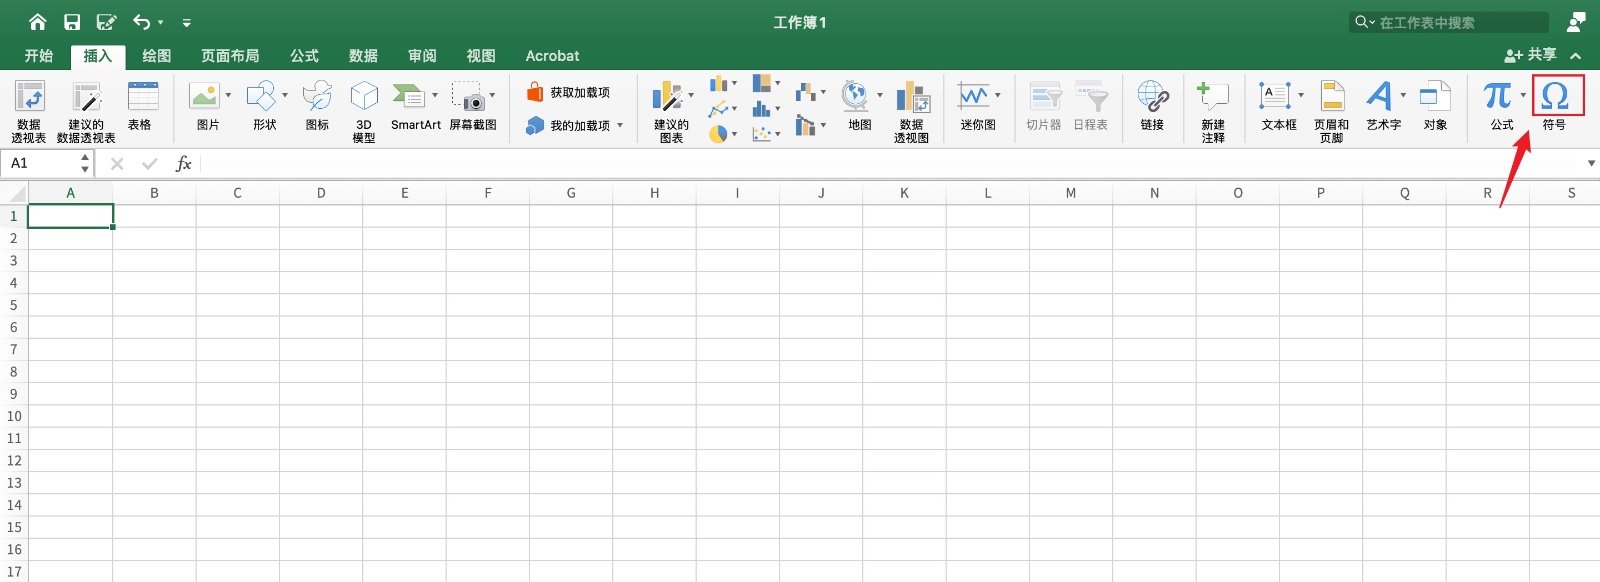Insert a PivotTable (数据透视表)
Image resolution: width=1600 pixels, height=582 pixels.
[29, 110]
